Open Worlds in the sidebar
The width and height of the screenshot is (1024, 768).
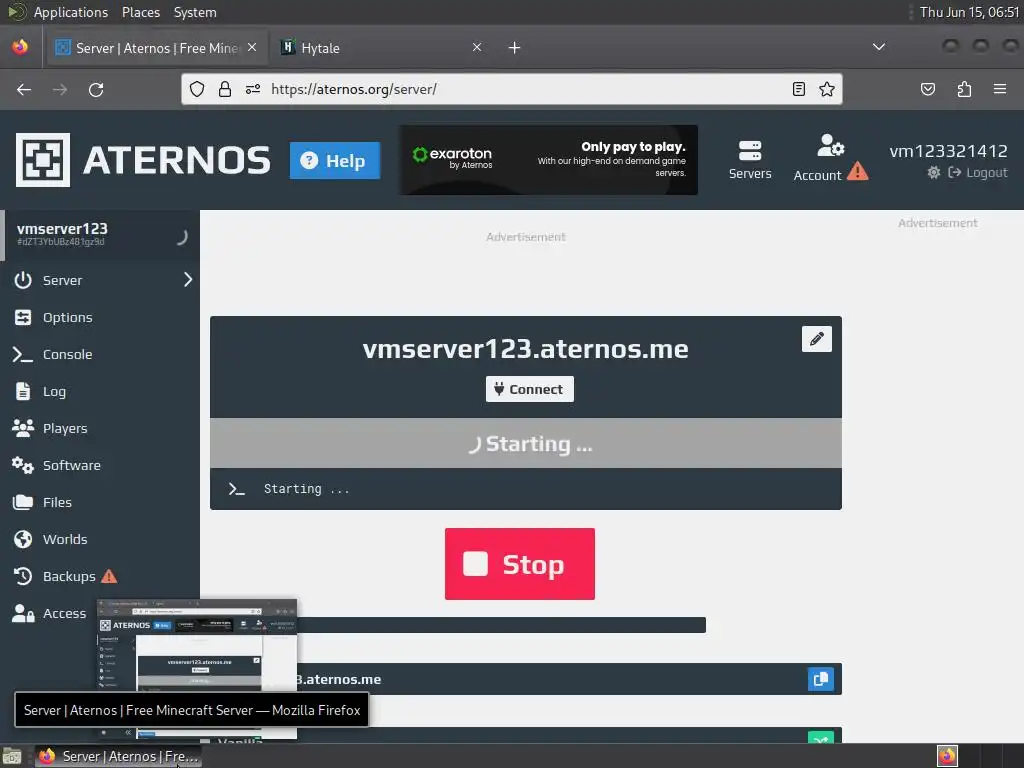[100, 539]
